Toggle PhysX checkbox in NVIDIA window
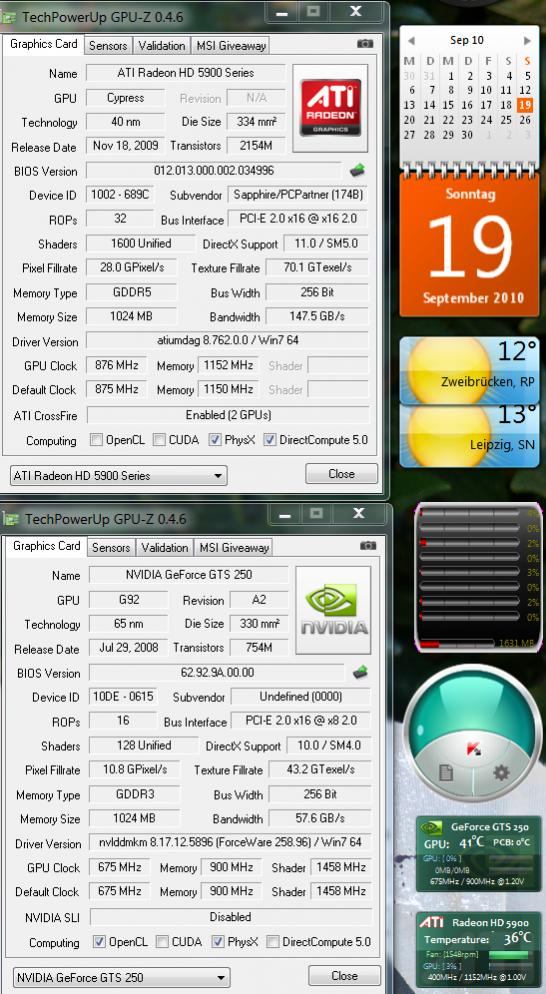 [218, 941]
